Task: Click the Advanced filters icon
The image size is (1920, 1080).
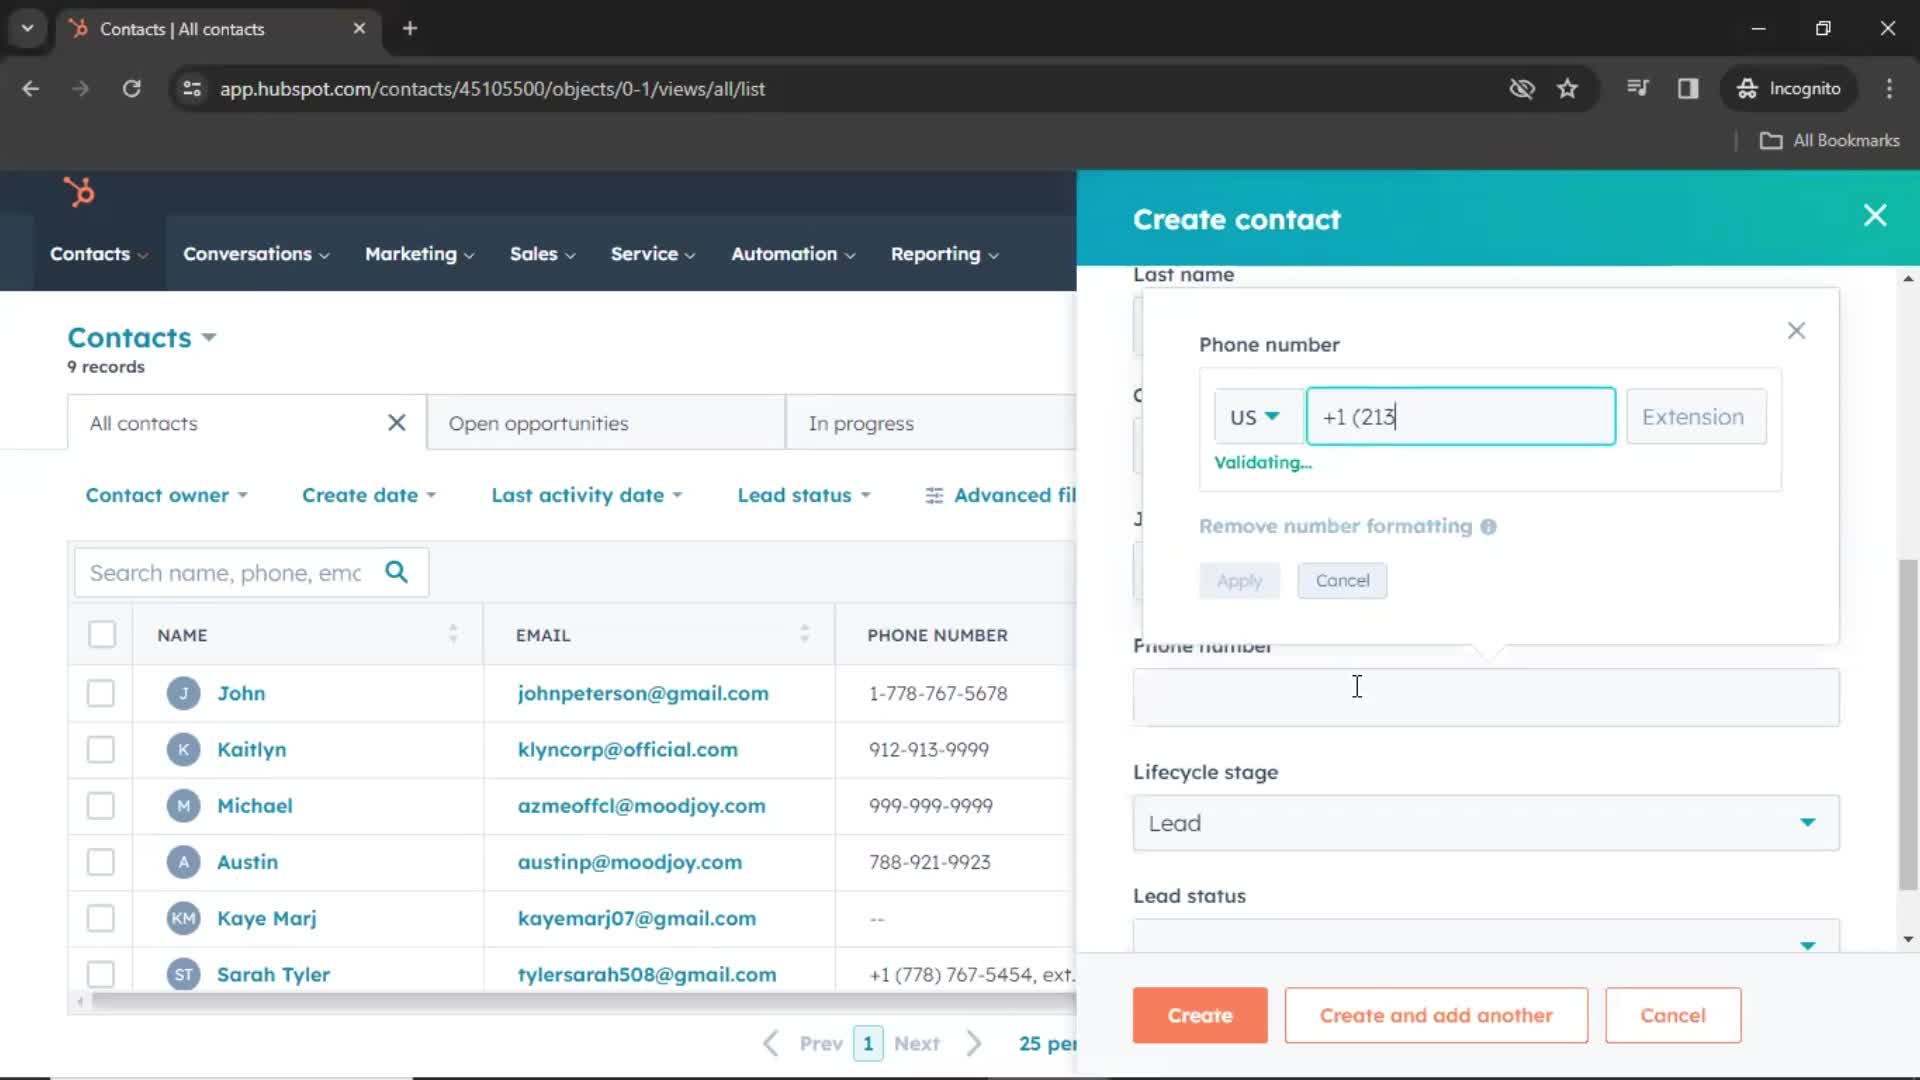Action: [x=934, y=495]
